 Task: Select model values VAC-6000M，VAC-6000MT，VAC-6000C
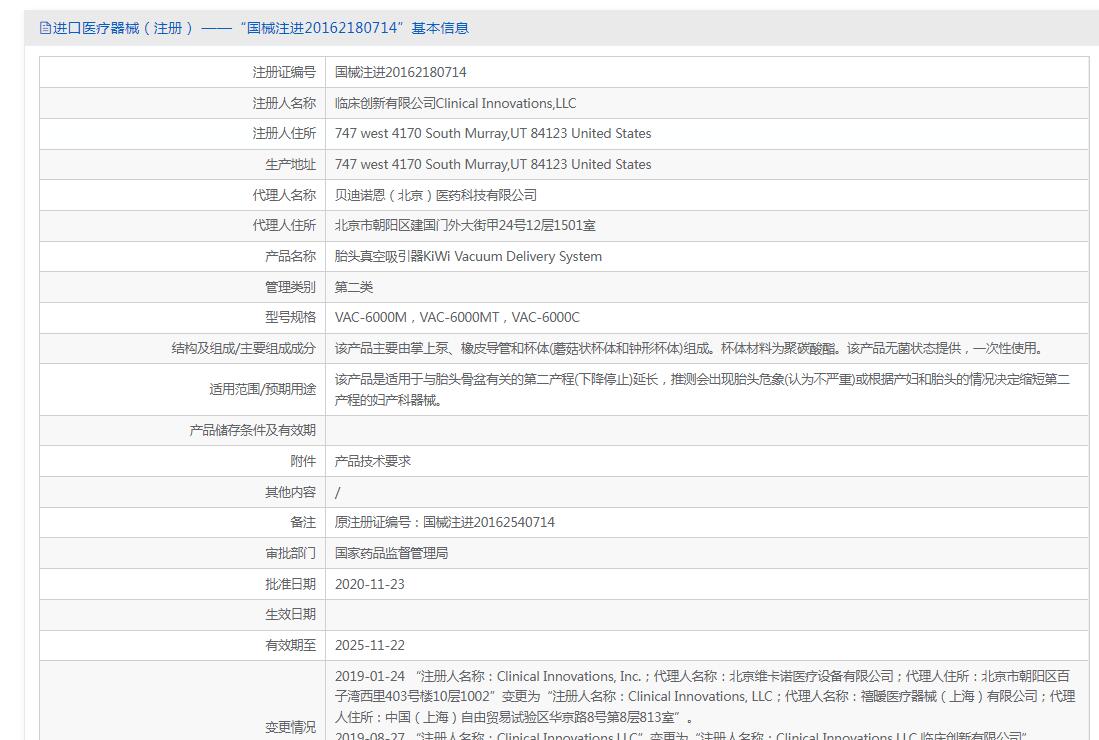coord(457,317)
